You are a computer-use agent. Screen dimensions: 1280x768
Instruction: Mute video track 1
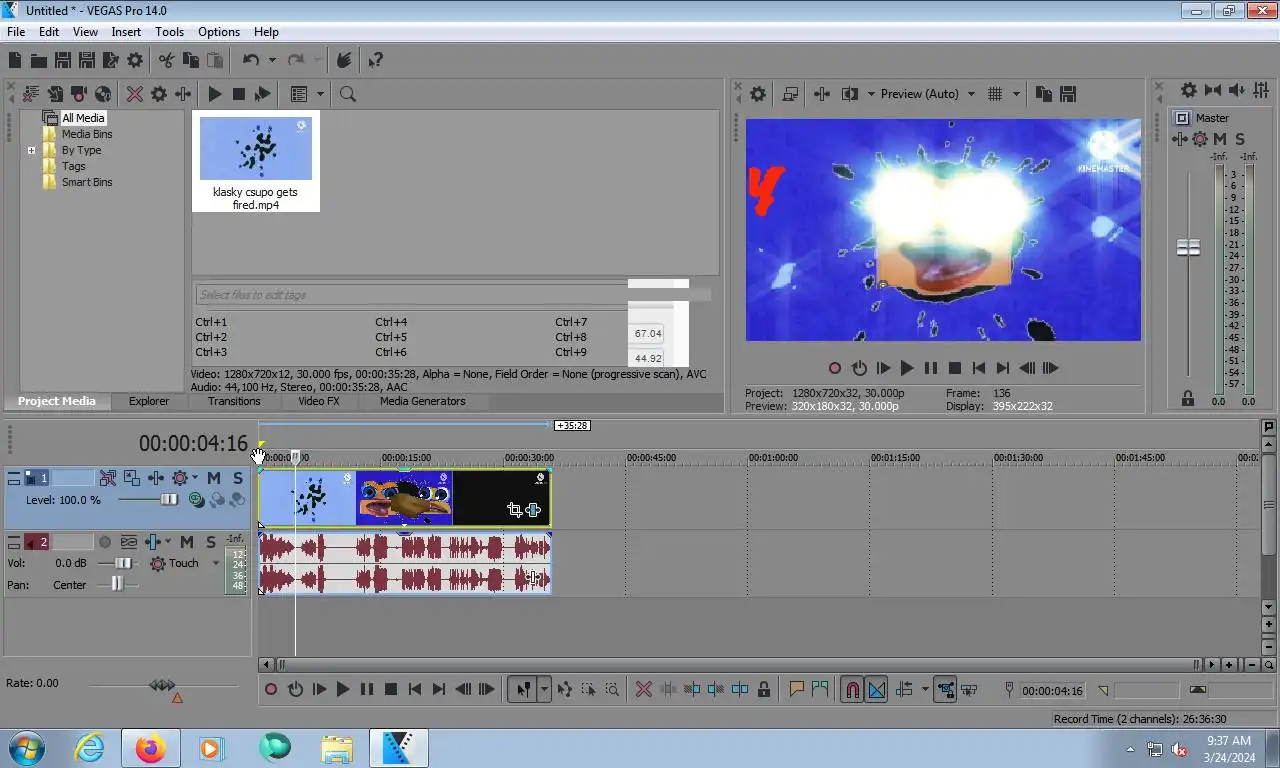click(213, 479)
